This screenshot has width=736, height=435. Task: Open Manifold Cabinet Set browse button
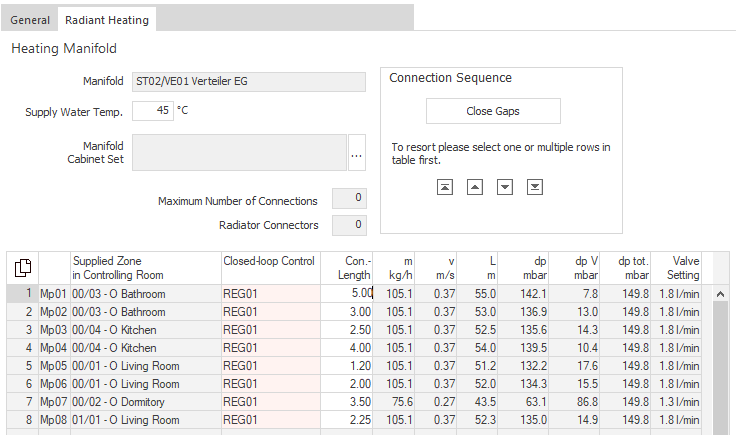pos(356,153)
